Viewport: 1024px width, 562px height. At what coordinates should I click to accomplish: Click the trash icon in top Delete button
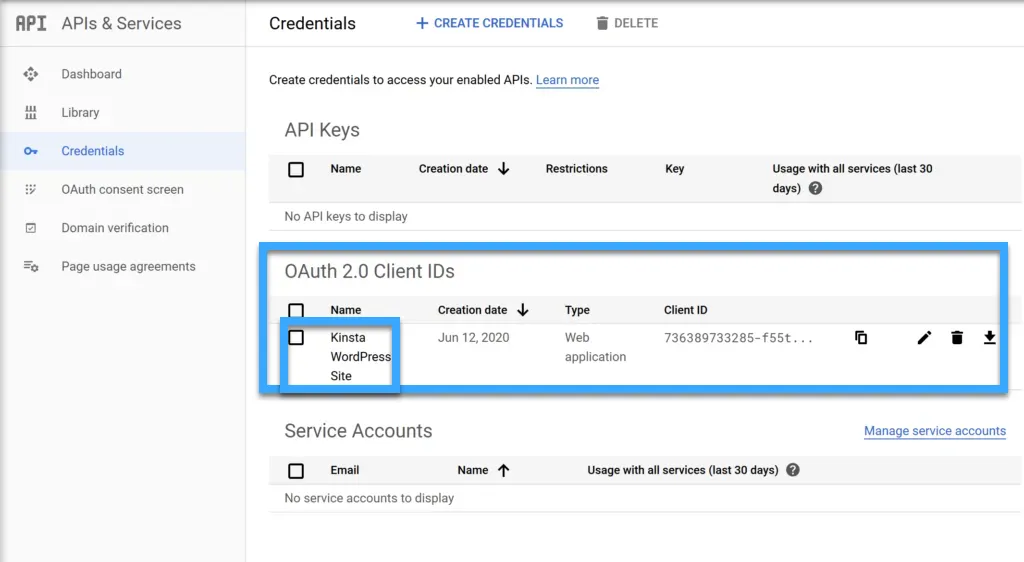[602, 23]
